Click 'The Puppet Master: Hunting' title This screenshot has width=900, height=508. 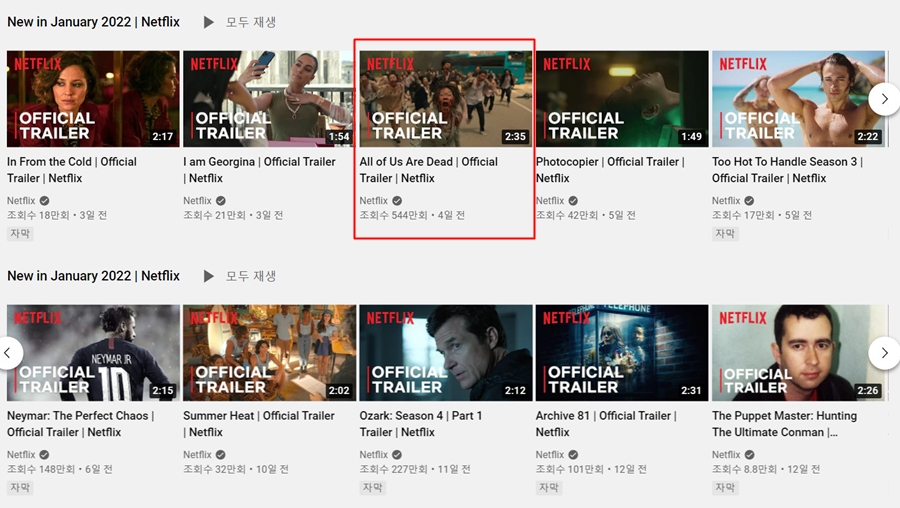[x=784, y=424]
